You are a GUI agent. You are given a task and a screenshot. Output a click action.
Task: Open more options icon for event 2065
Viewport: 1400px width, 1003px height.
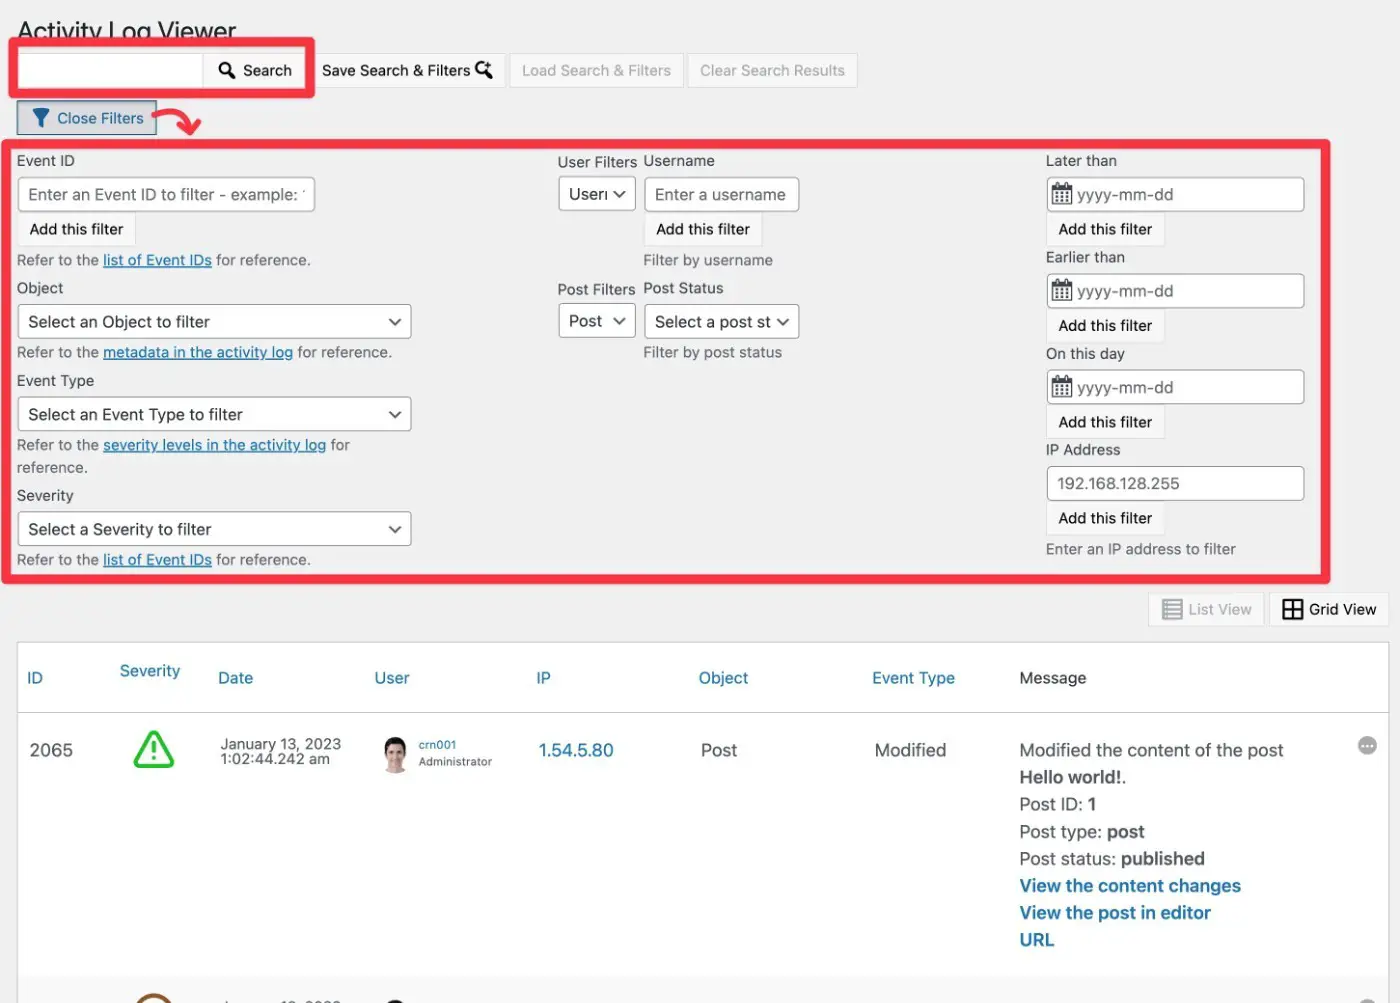(x=1367, y=746)
